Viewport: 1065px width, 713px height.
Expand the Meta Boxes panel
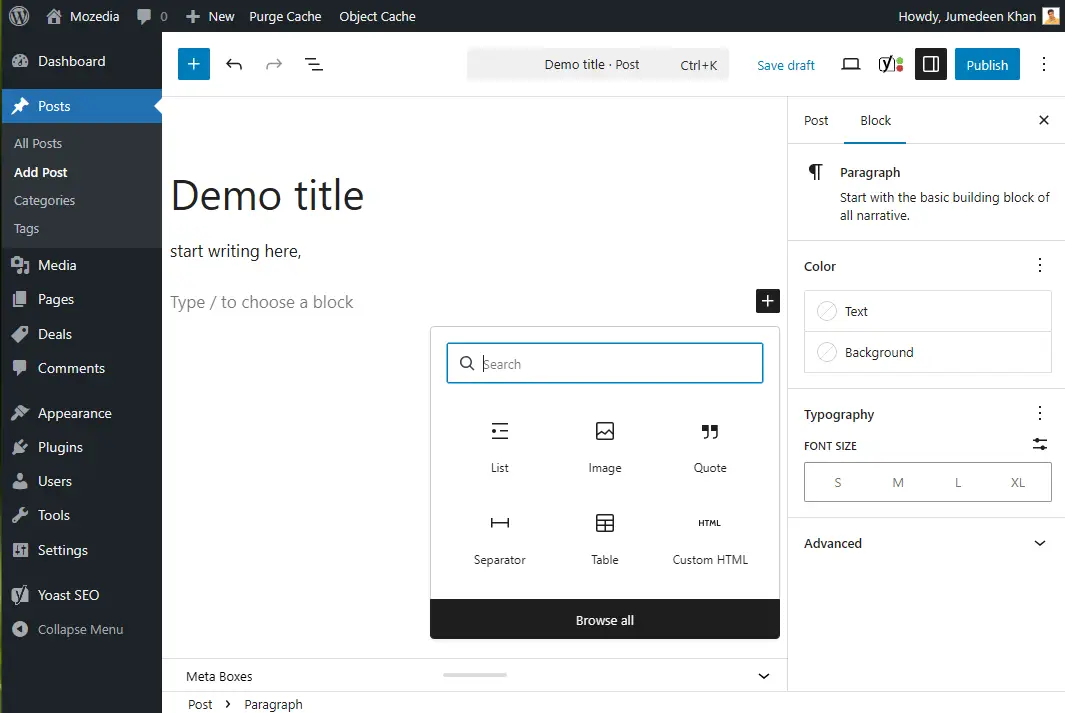[764, 676]
